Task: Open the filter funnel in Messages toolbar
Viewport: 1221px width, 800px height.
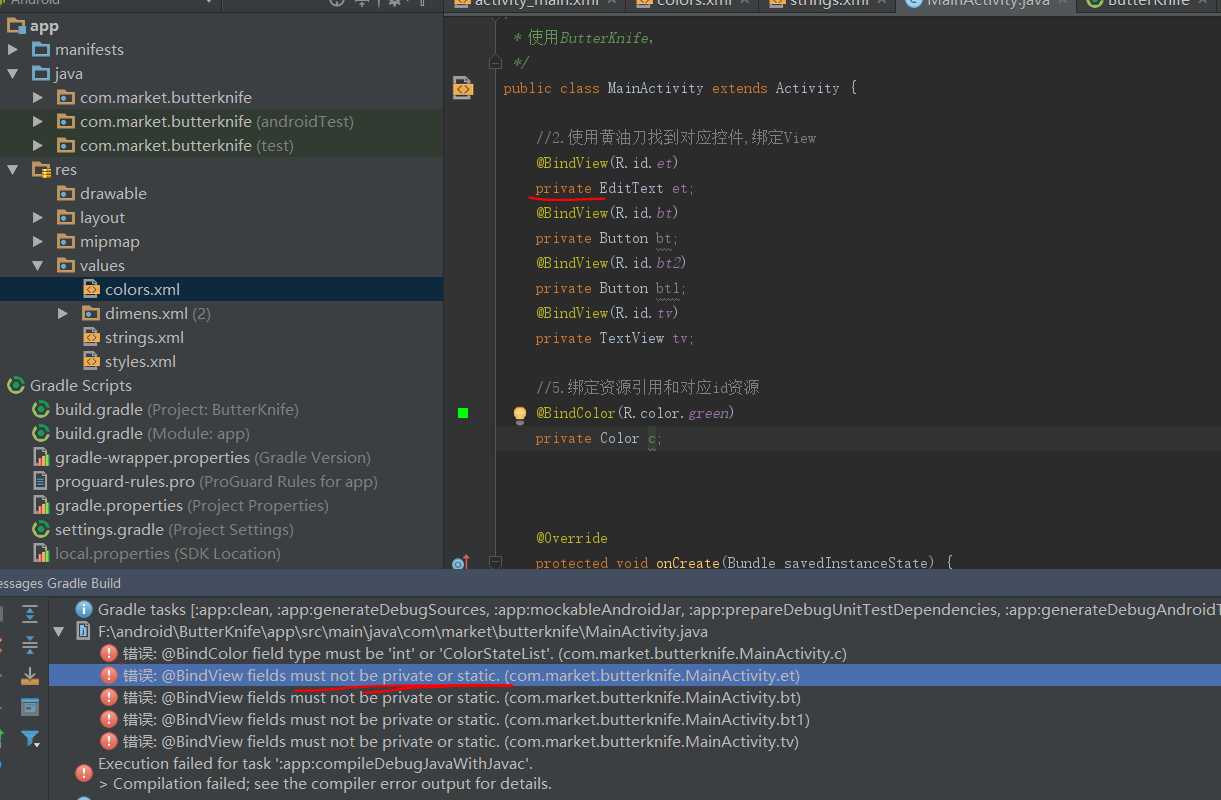Action: point(30,739)
